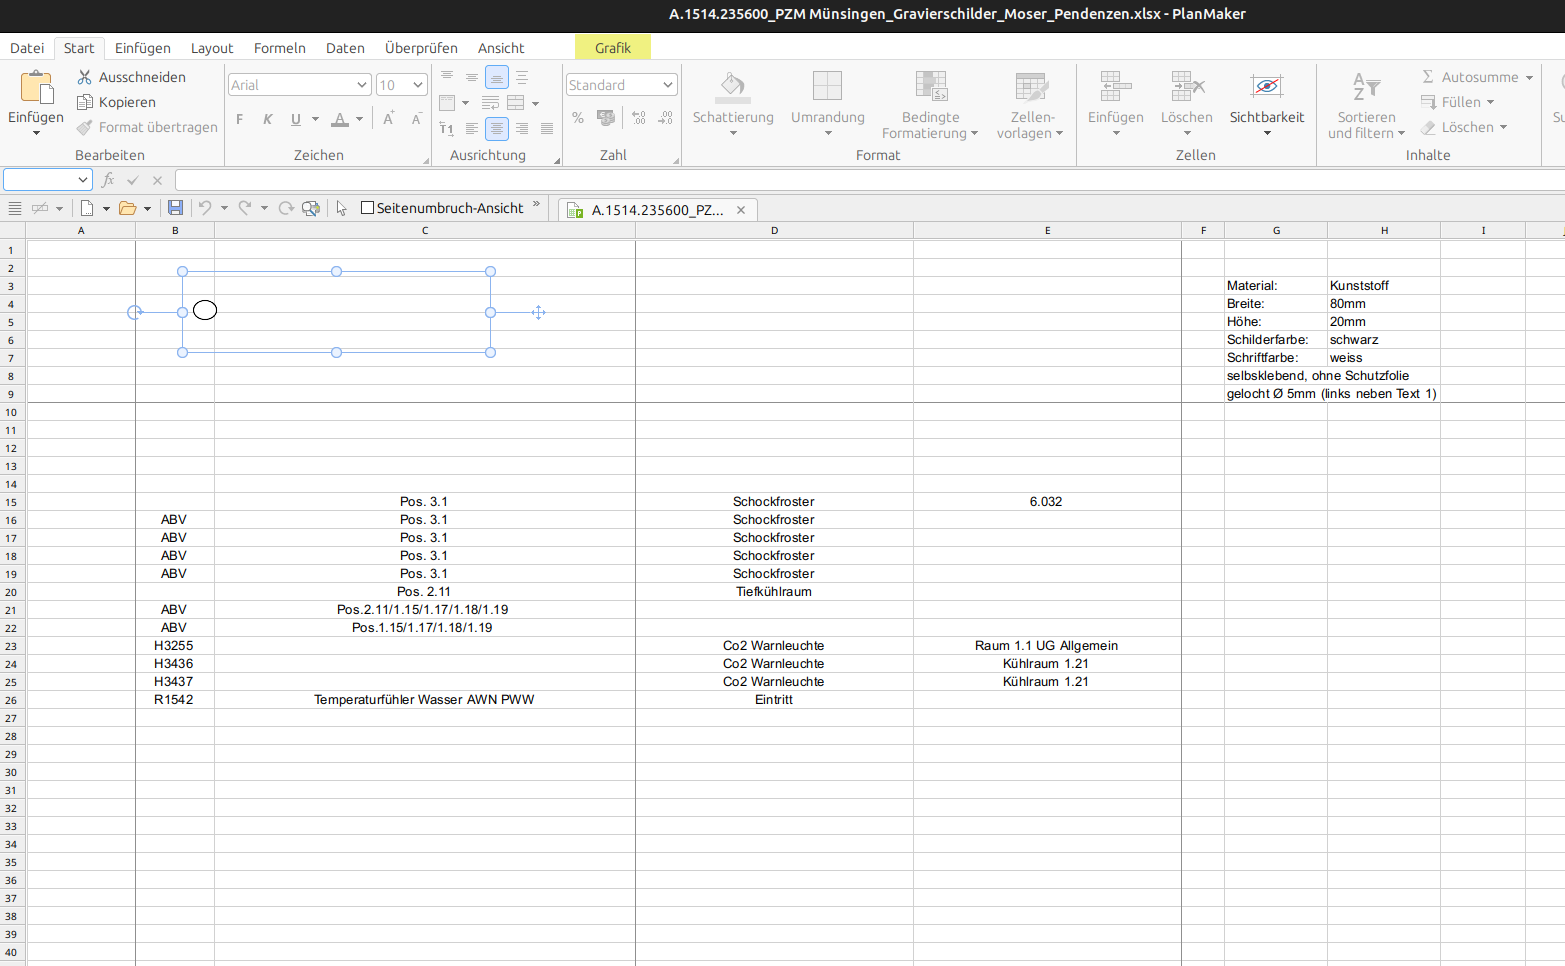Toggle align left

472,129
